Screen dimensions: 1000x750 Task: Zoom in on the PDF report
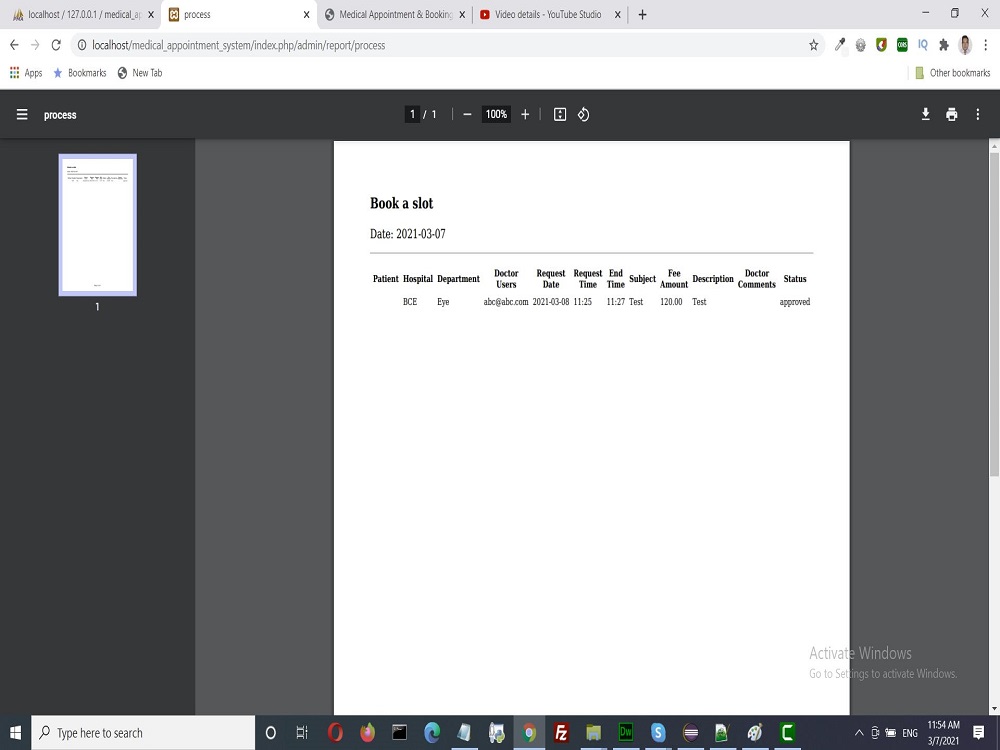(525, 114)
